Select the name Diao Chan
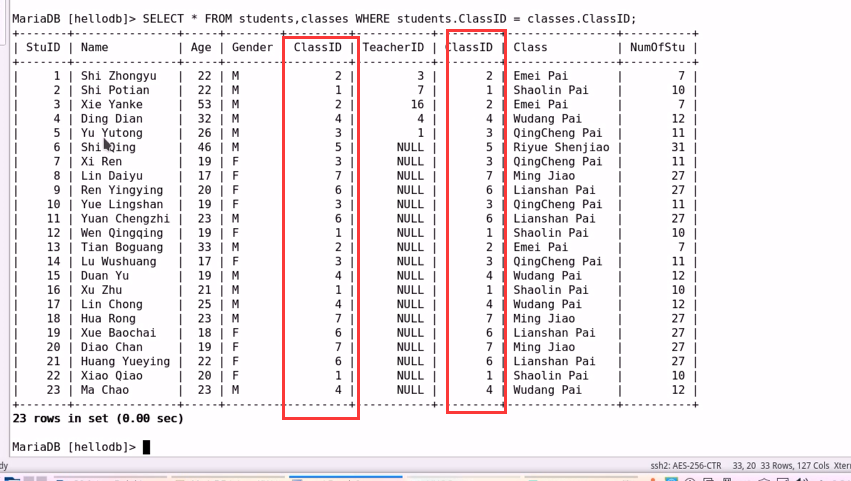 click(112, 347)
